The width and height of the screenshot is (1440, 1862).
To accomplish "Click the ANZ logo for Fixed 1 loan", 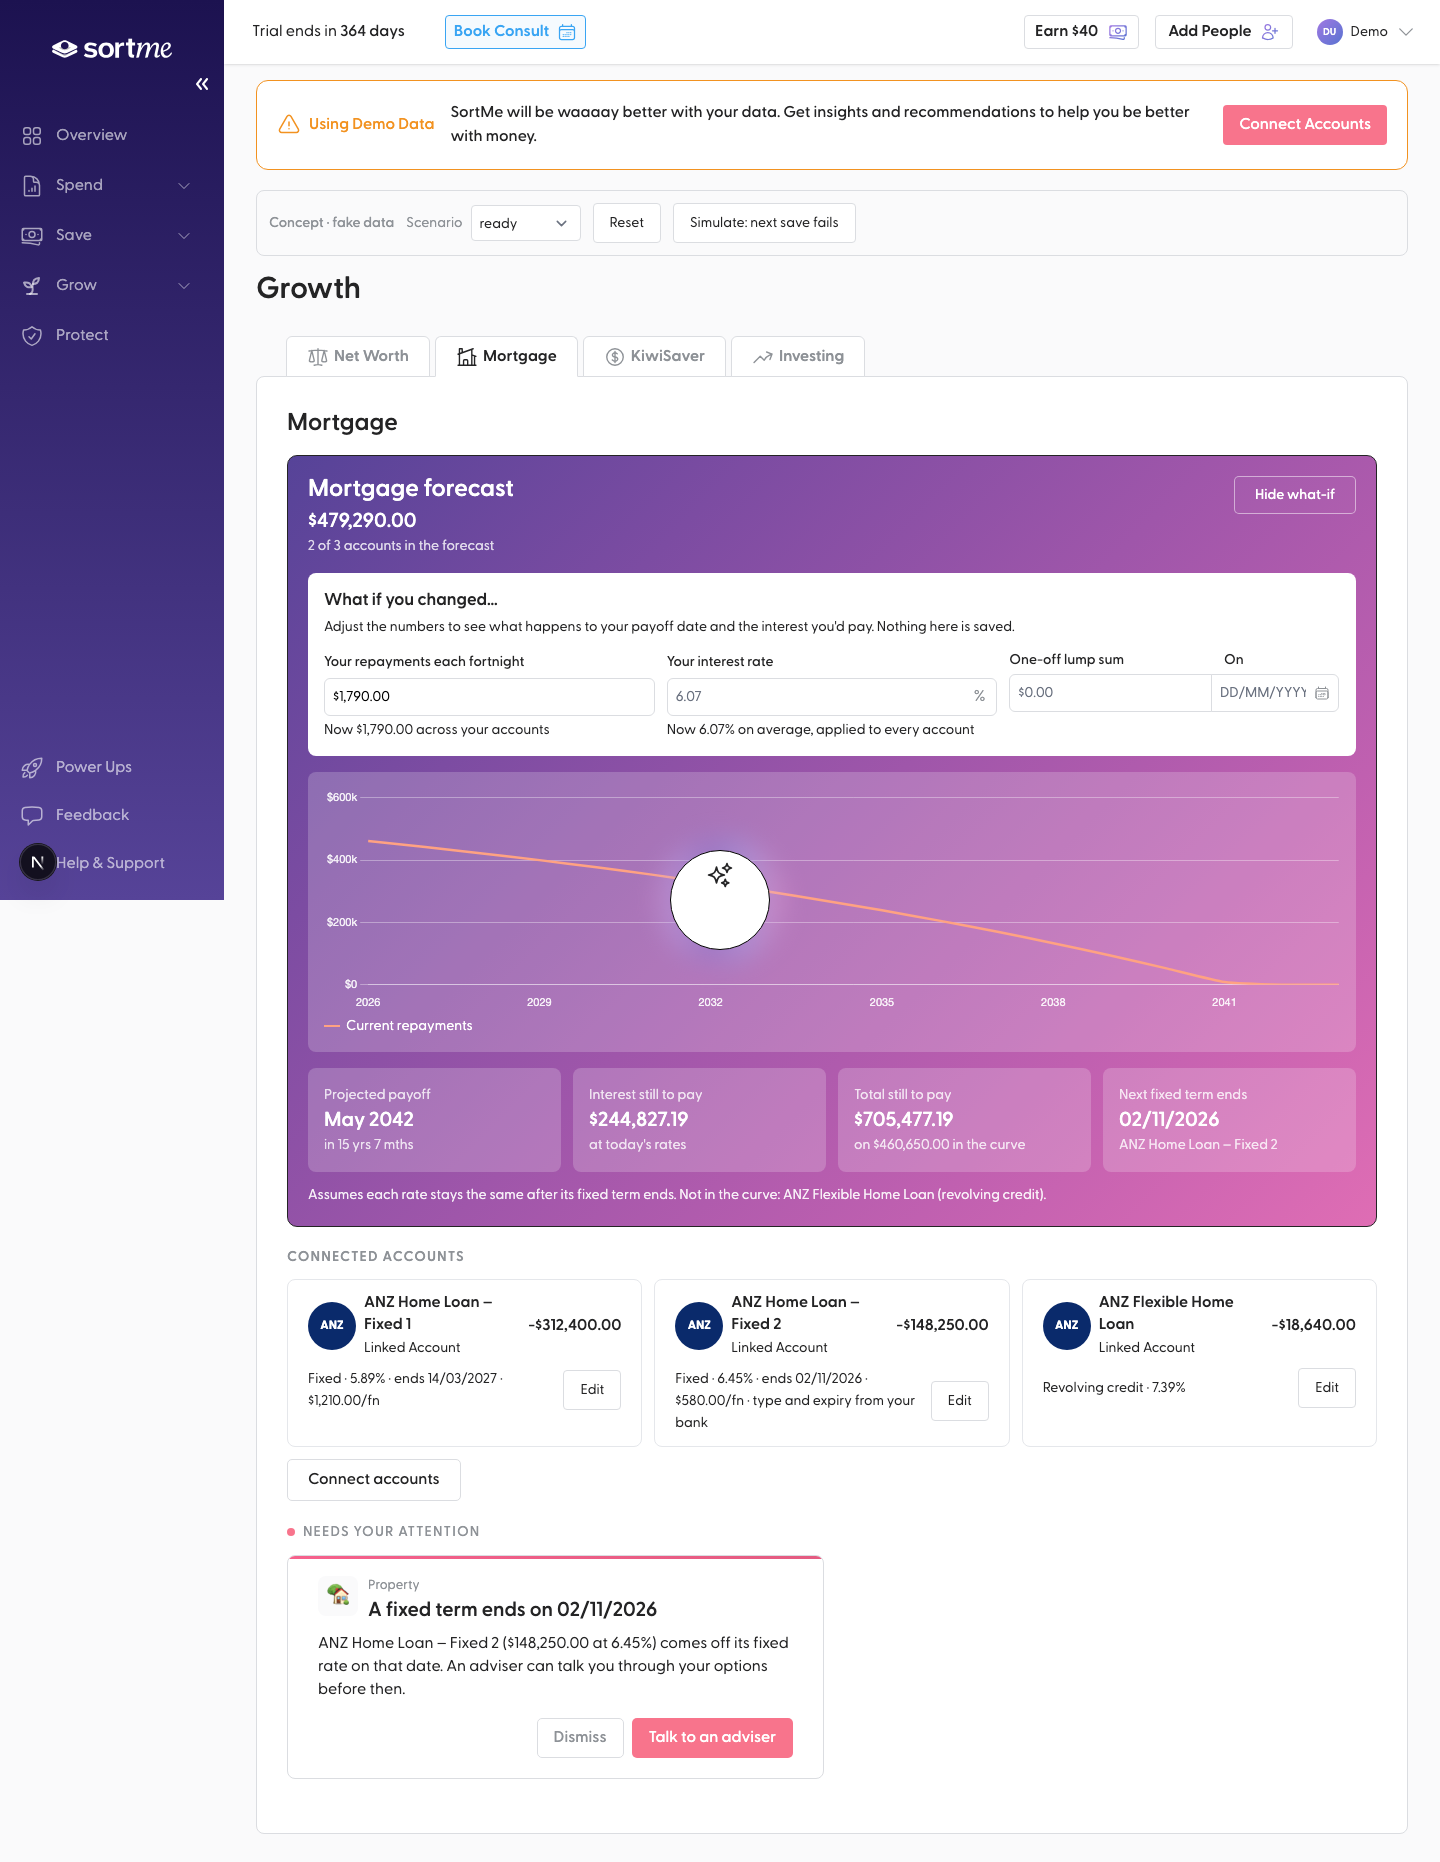I will click(x=332, y=1325).
